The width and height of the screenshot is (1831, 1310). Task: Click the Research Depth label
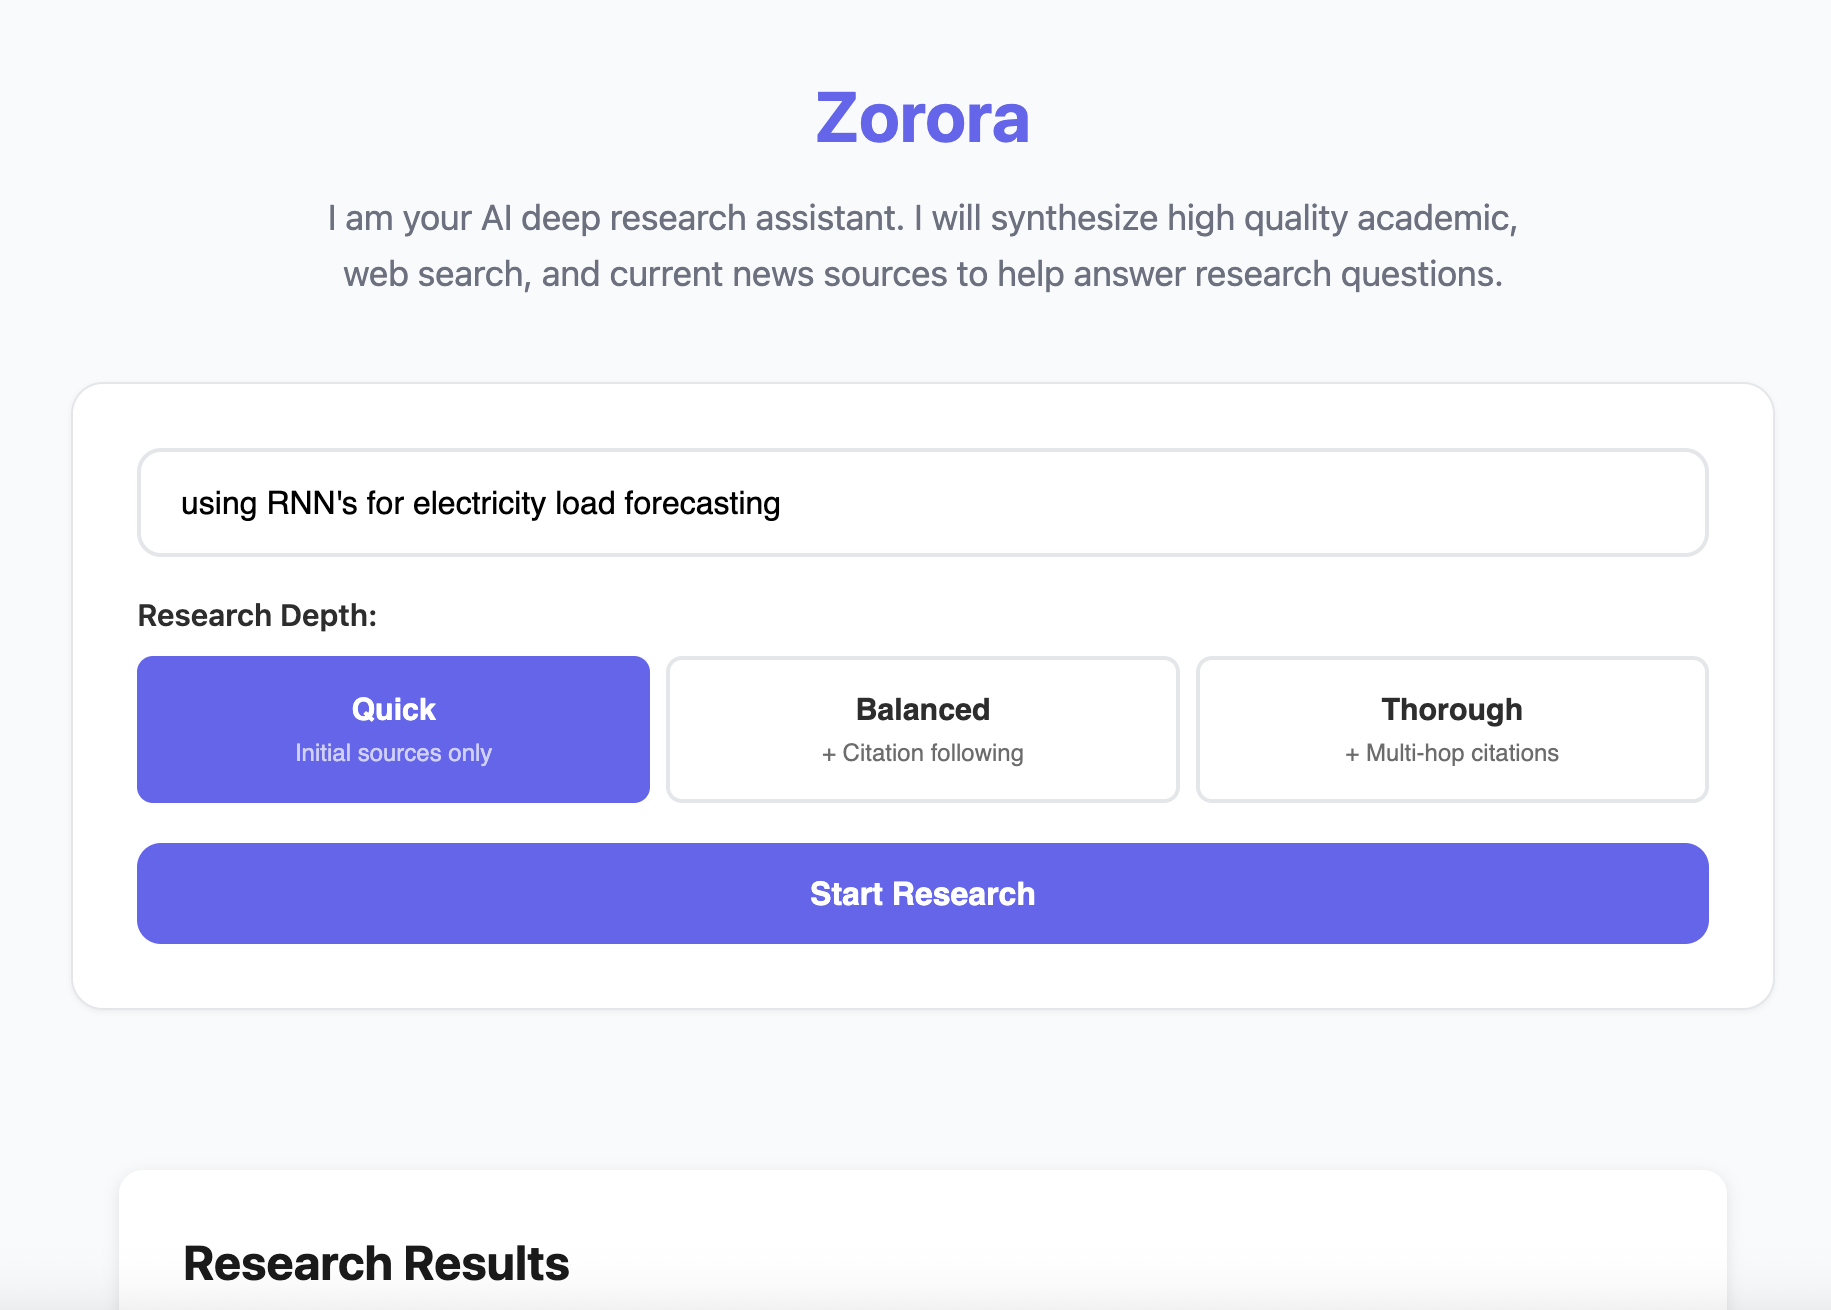(257, 615)
